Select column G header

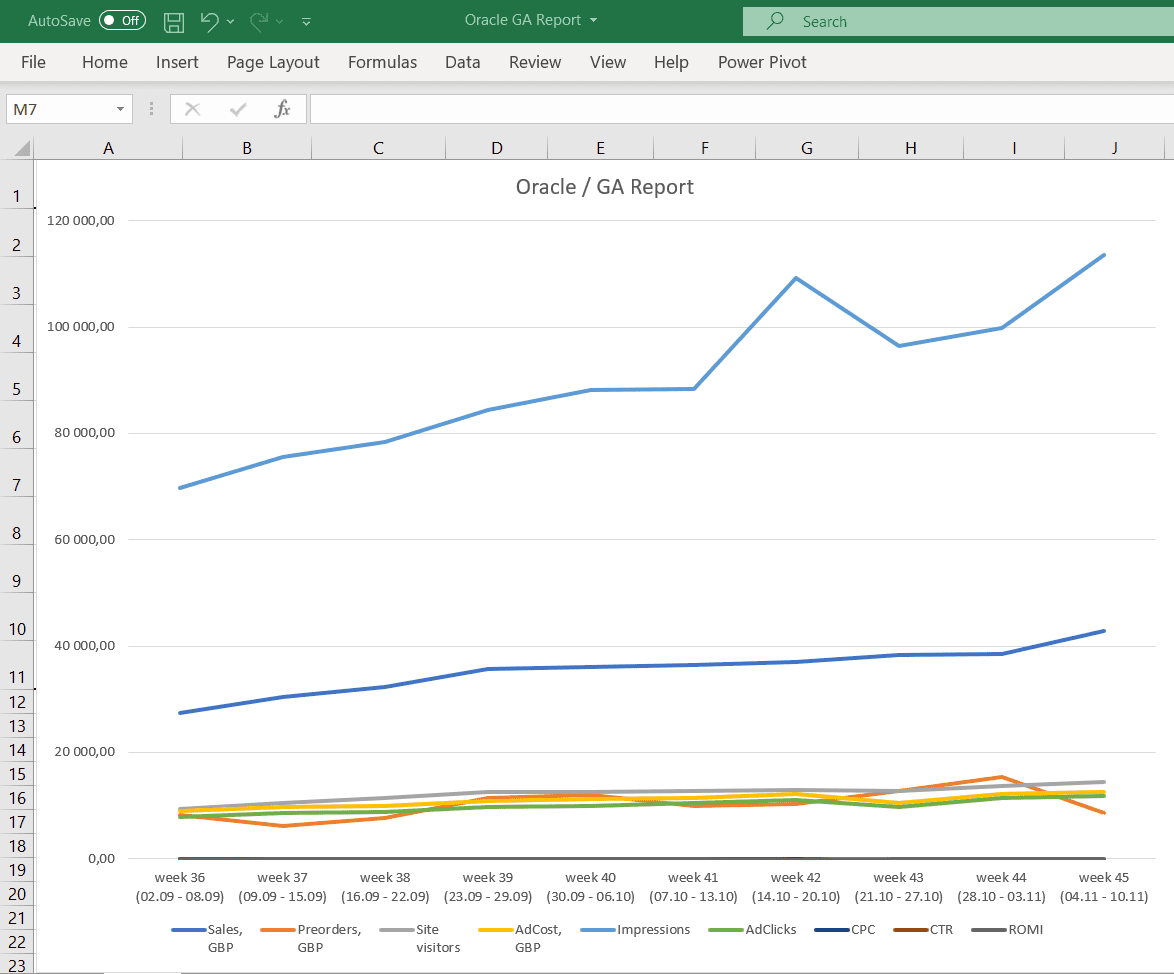pos(807,148)
